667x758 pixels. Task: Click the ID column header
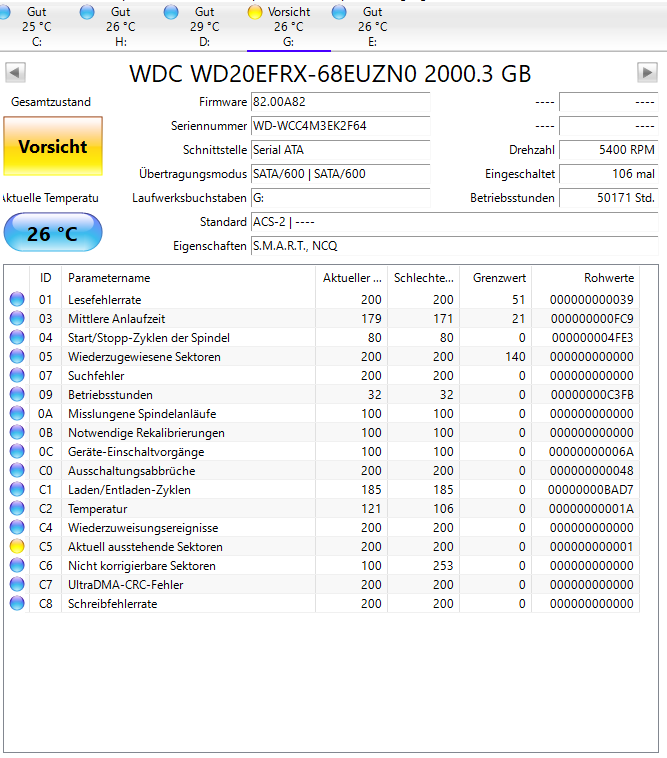tap(45, 278)
